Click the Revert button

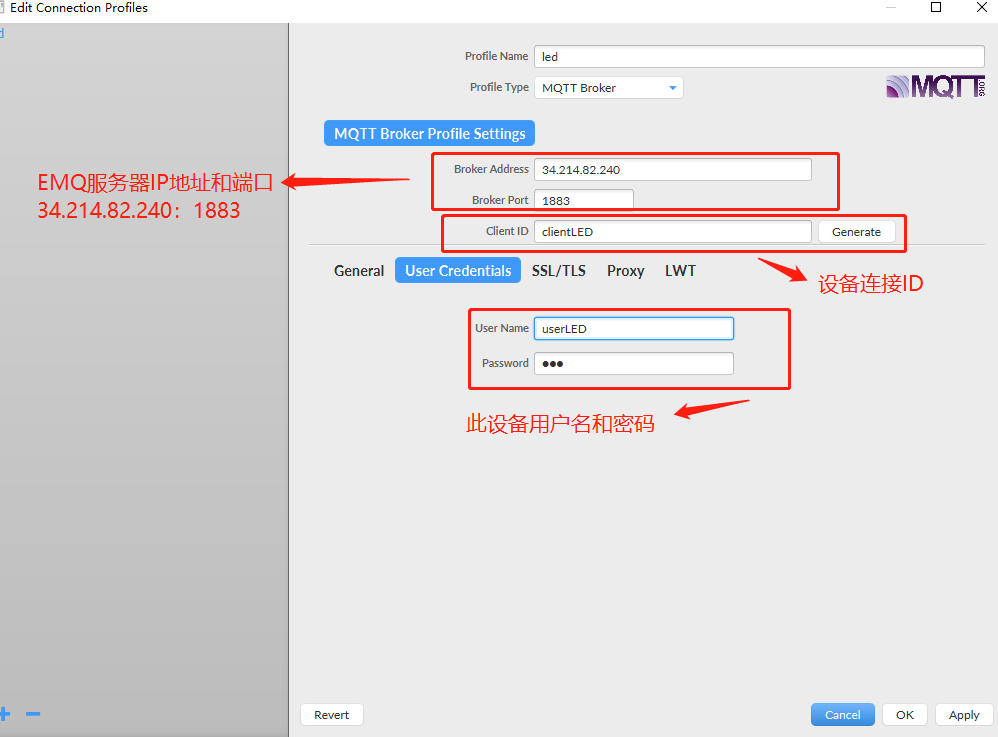point(331,714)
